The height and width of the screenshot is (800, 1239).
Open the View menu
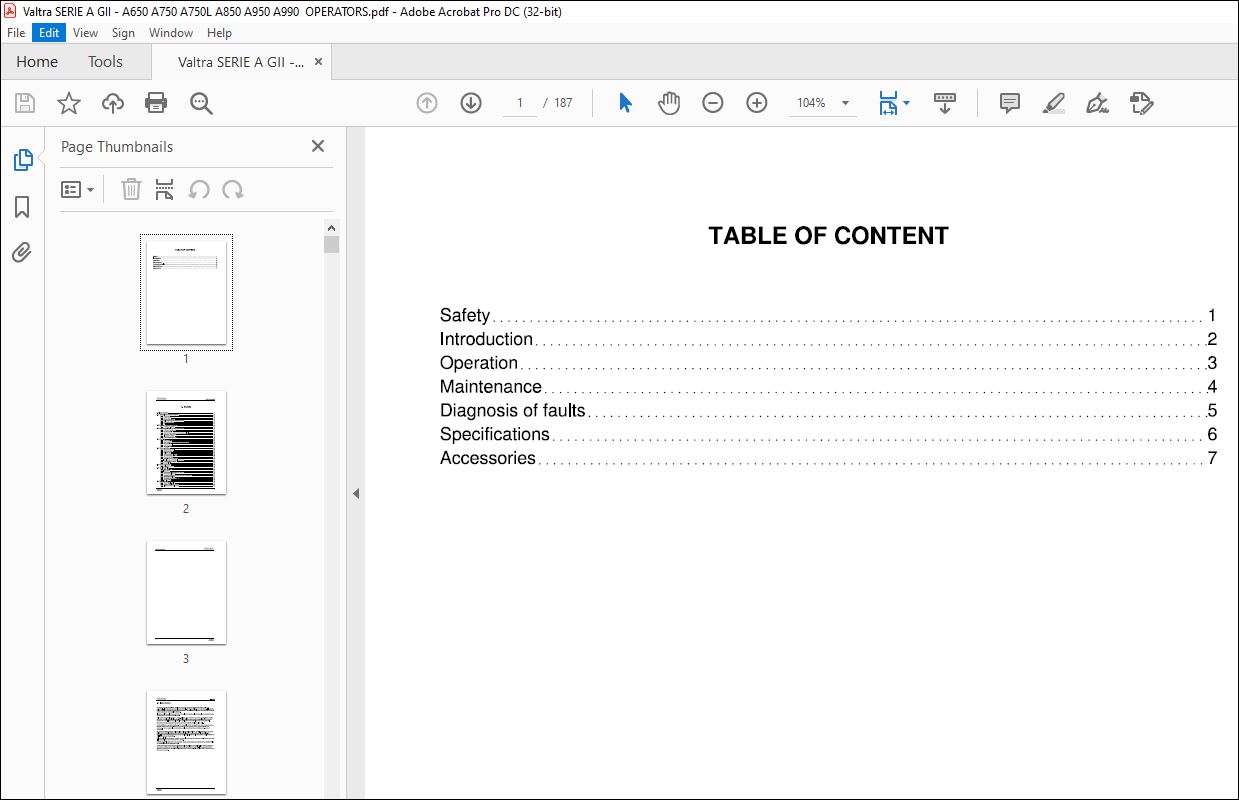86,33
